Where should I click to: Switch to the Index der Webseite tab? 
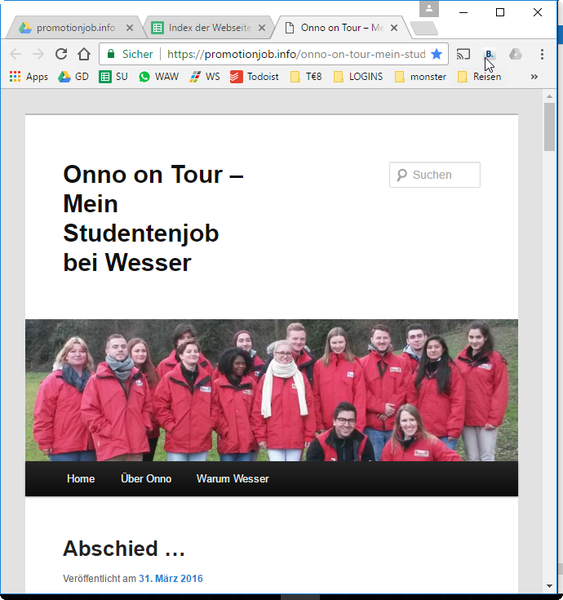point(207,28)
